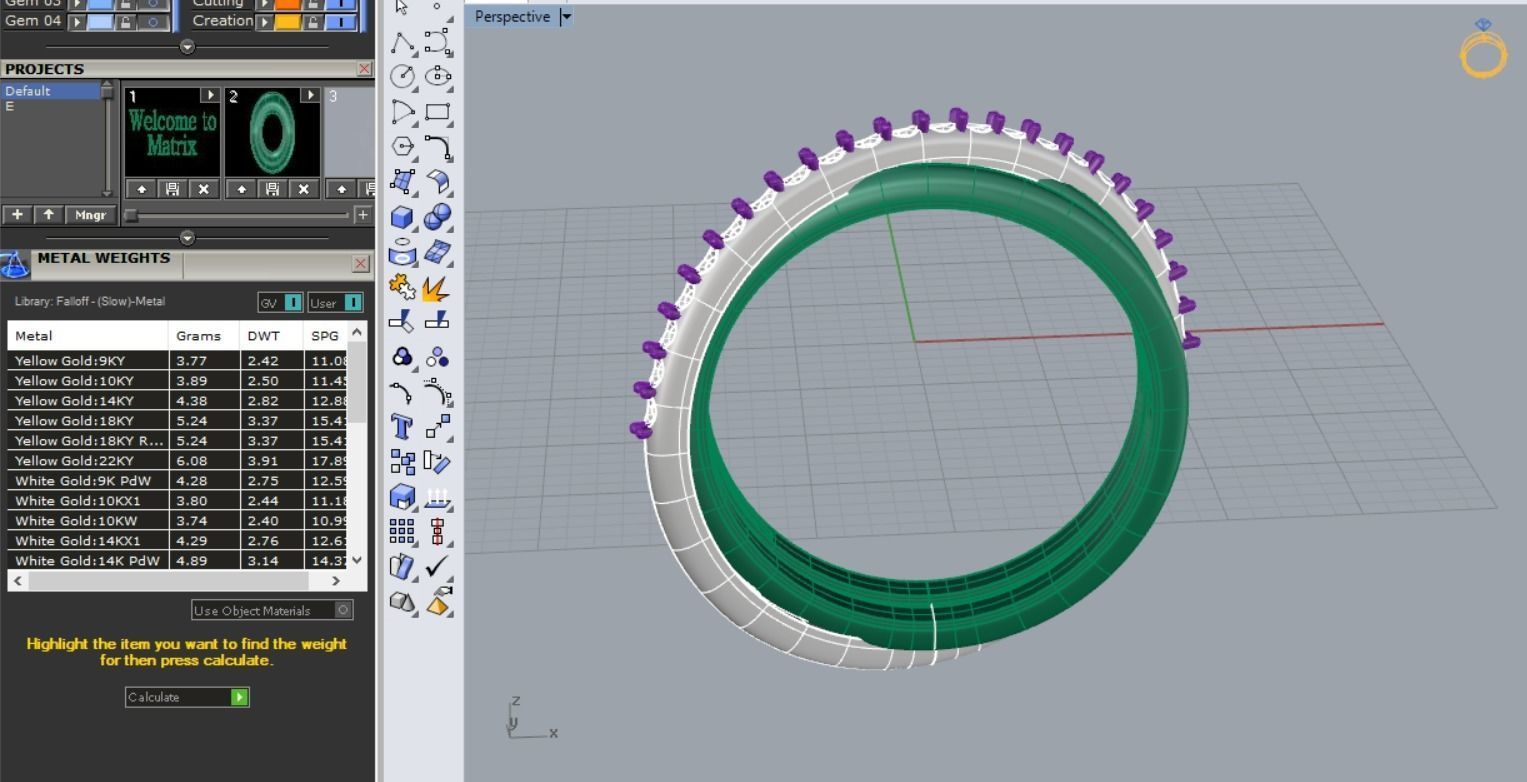This screenshot has height=782, width=1527.
Task: Select the project-to-surface arrows tool
Action: coord(438,497)
